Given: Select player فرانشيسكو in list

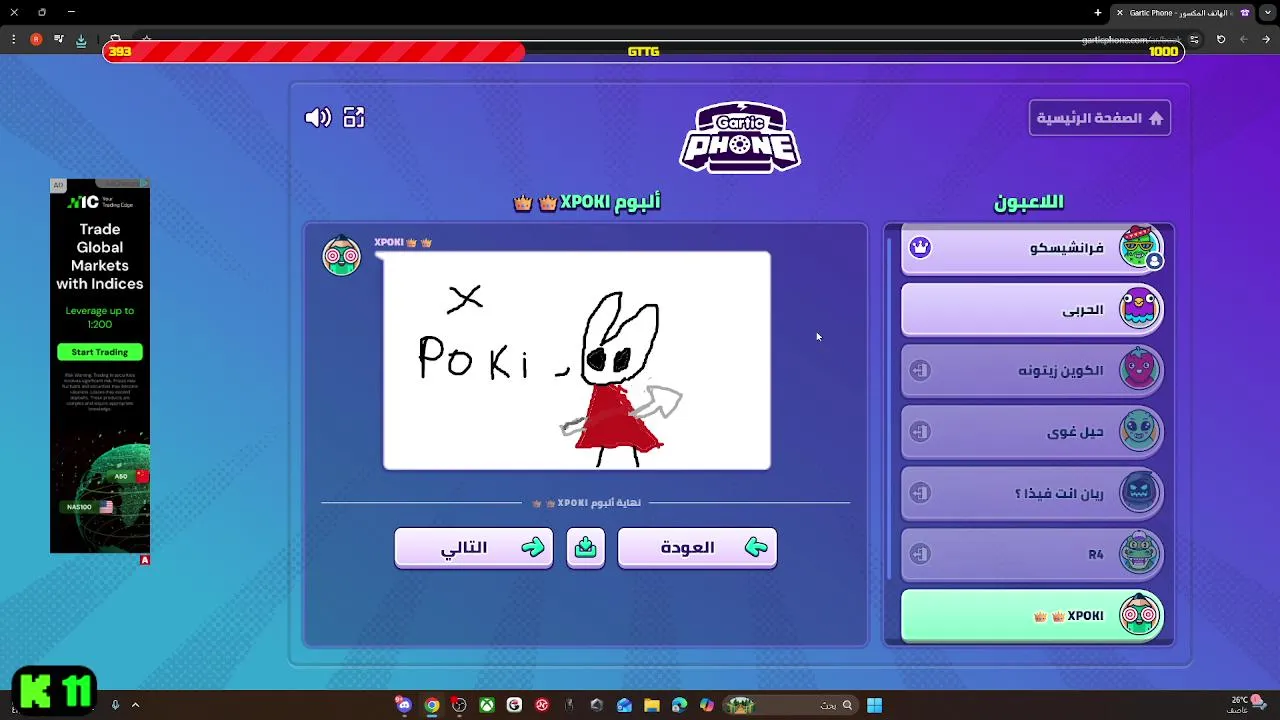Looking at the screenshot, I should (1033, 247).
